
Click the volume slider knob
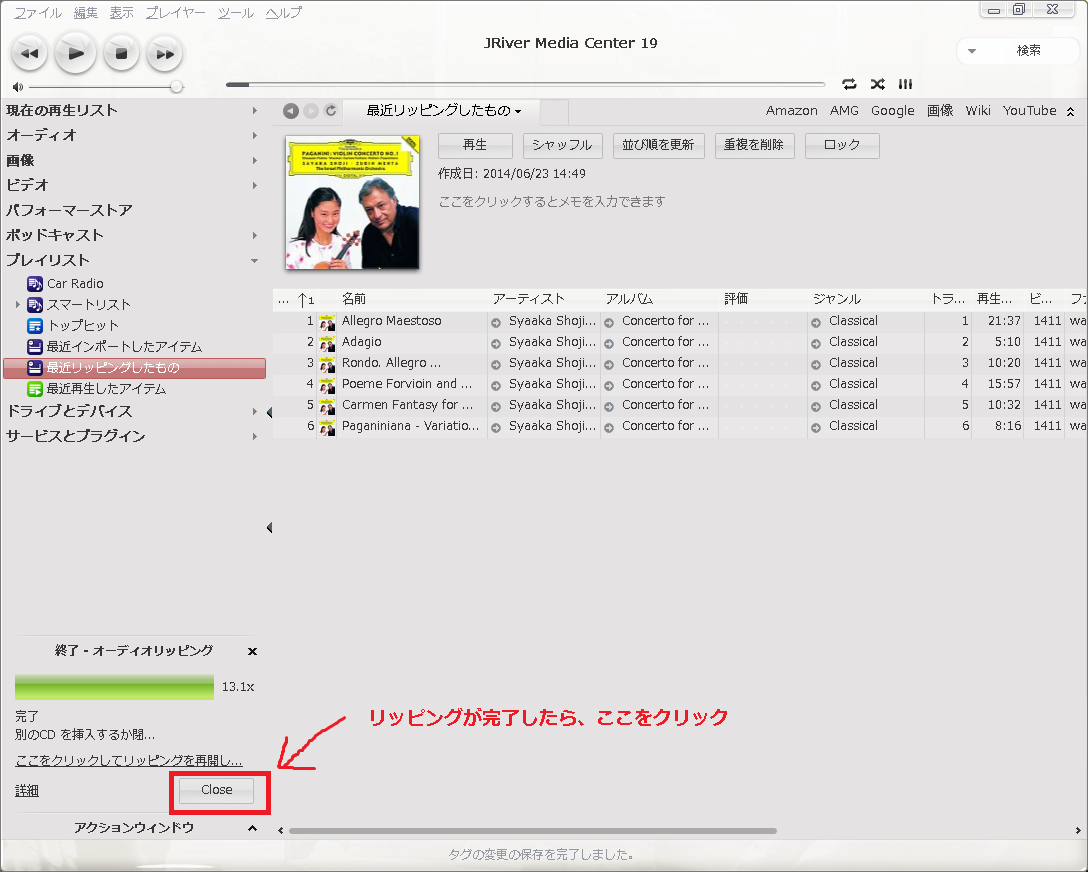pyautogui.click(x=177, y=87)
